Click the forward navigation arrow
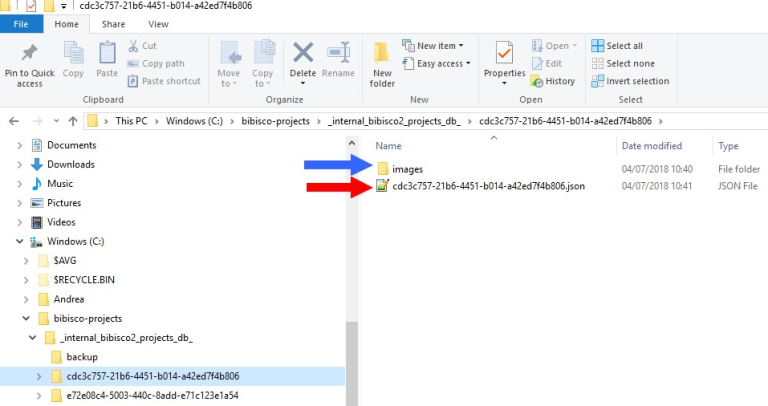The width and height of the screenshot is (768, 406). [37, 121]
